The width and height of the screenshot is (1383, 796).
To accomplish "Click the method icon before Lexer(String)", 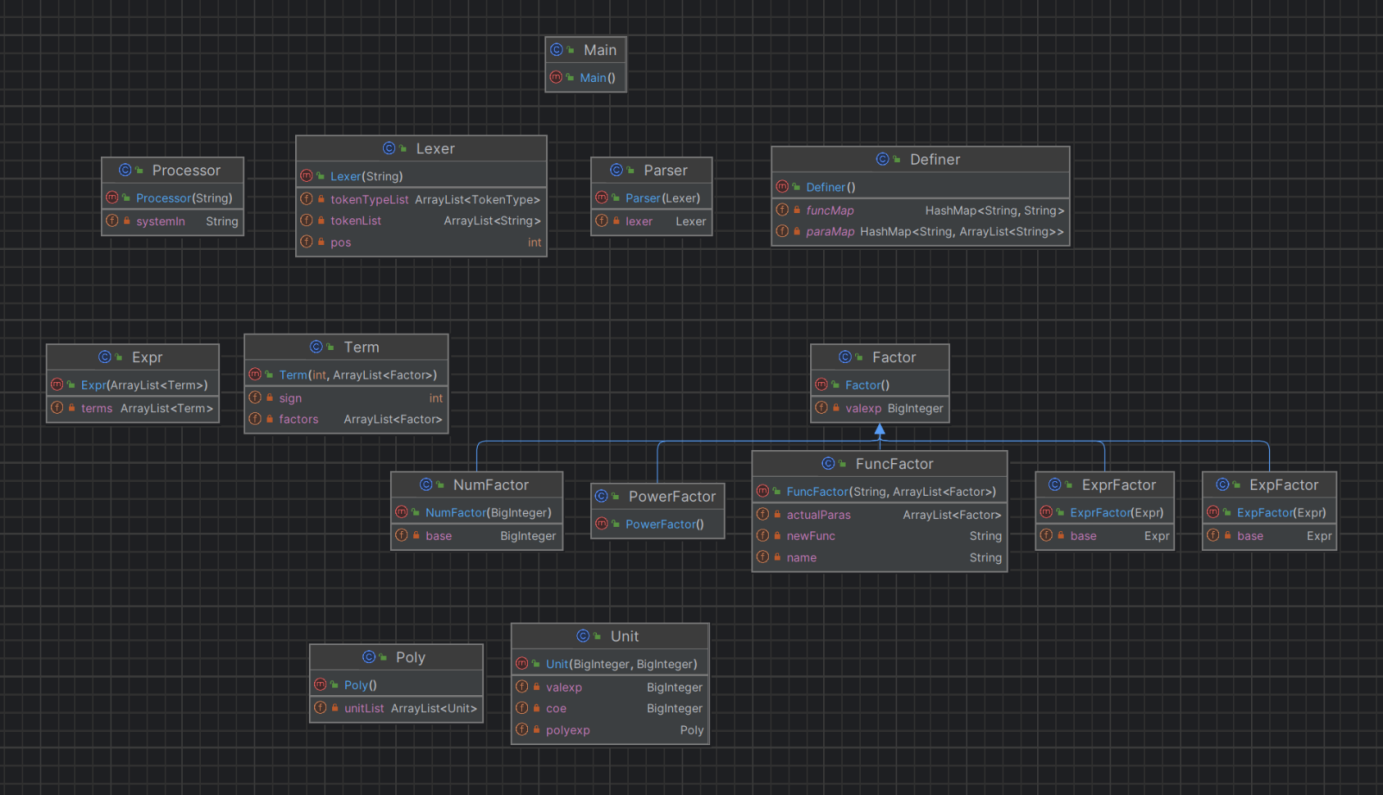I will click(x=307, y=177).
